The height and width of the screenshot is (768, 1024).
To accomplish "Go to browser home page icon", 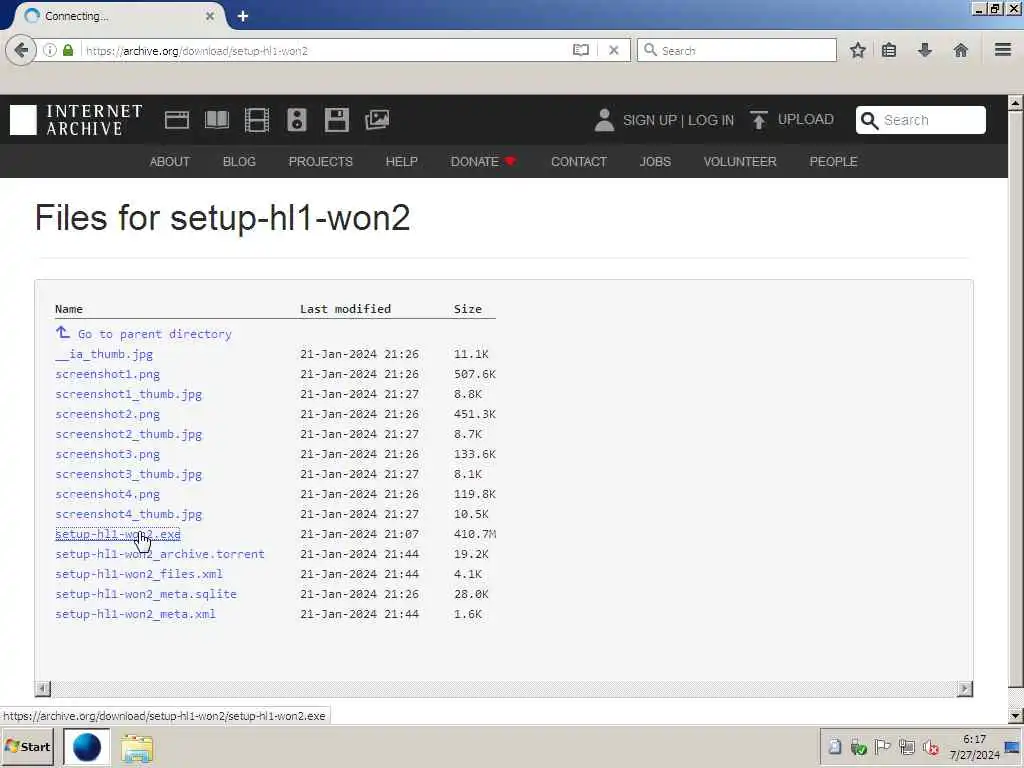I will [x=960, y=50].
